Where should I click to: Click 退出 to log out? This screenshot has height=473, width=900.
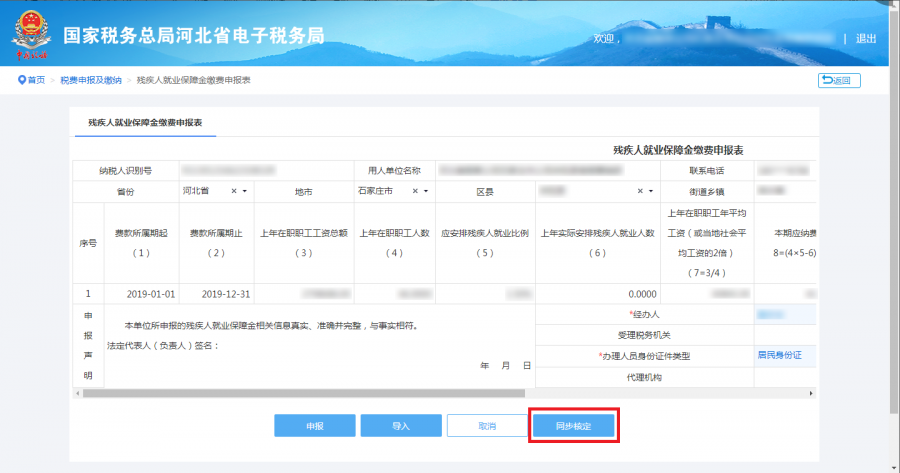tap(866, 38)
